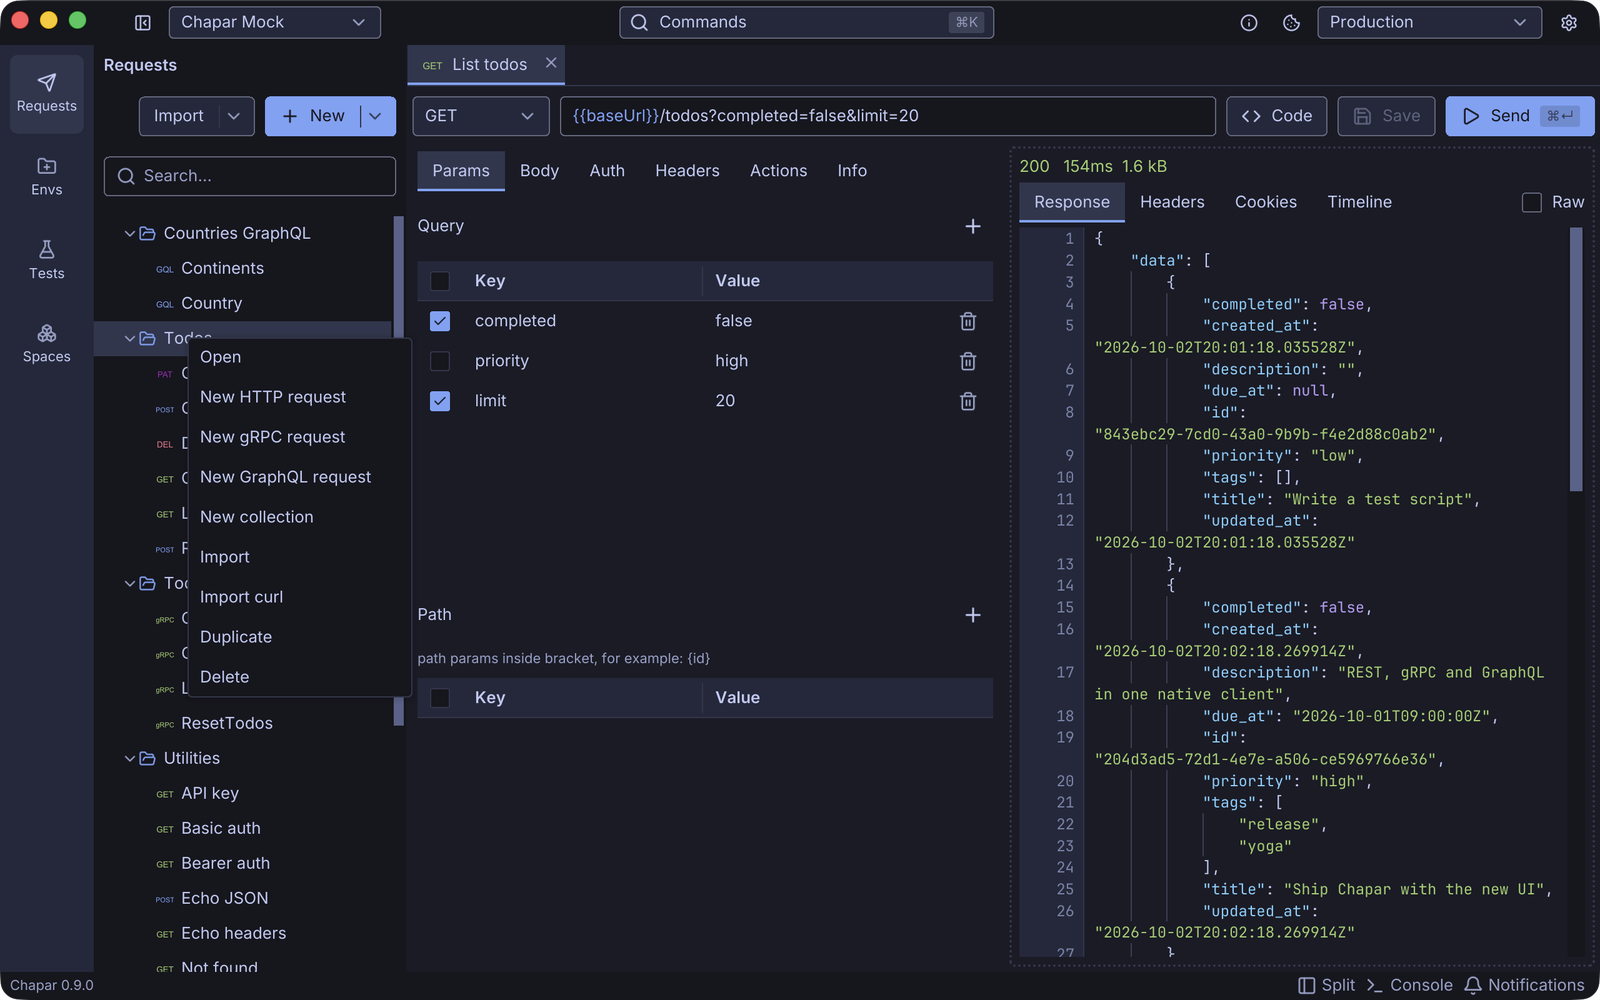Screen dimensions: 1600x1000
Task: Toggle Split view in the status bar
Action: coord(1327,985)
